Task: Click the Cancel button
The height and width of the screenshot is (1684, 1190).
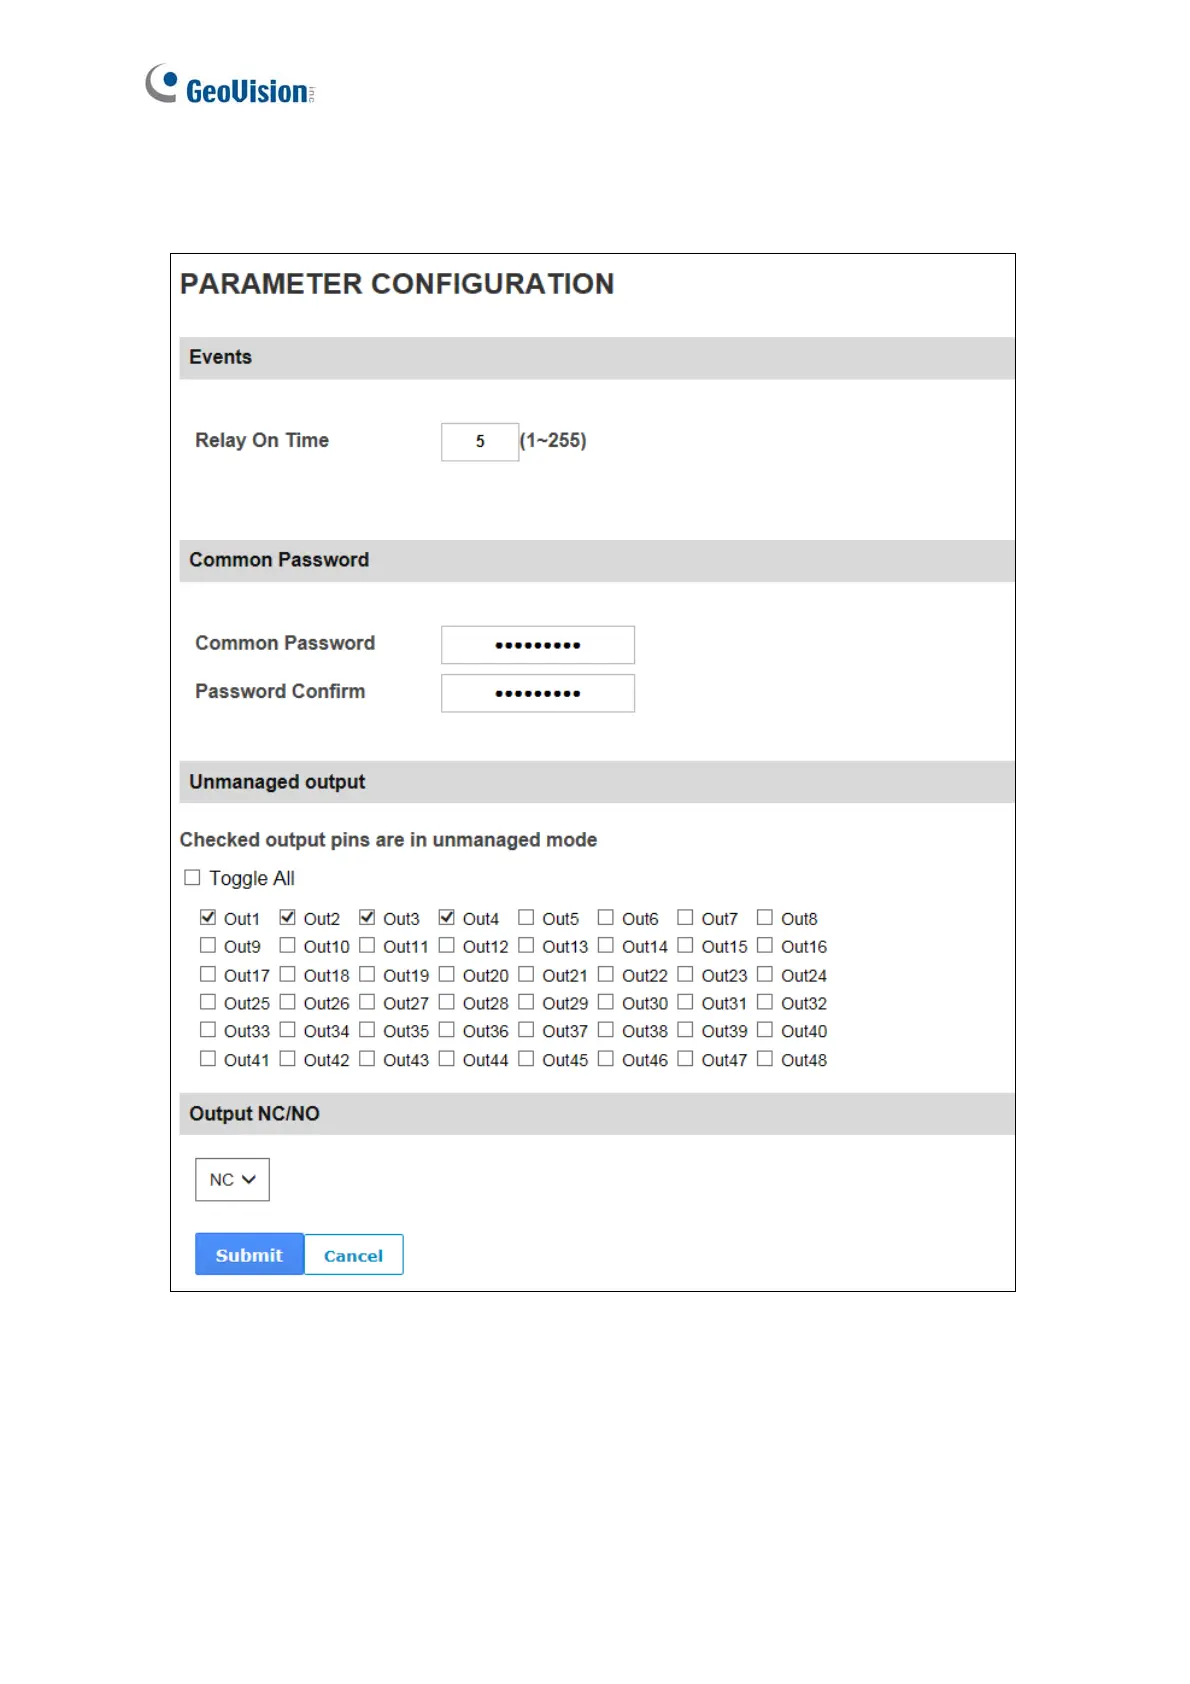Action: (x=354, y=1255)
